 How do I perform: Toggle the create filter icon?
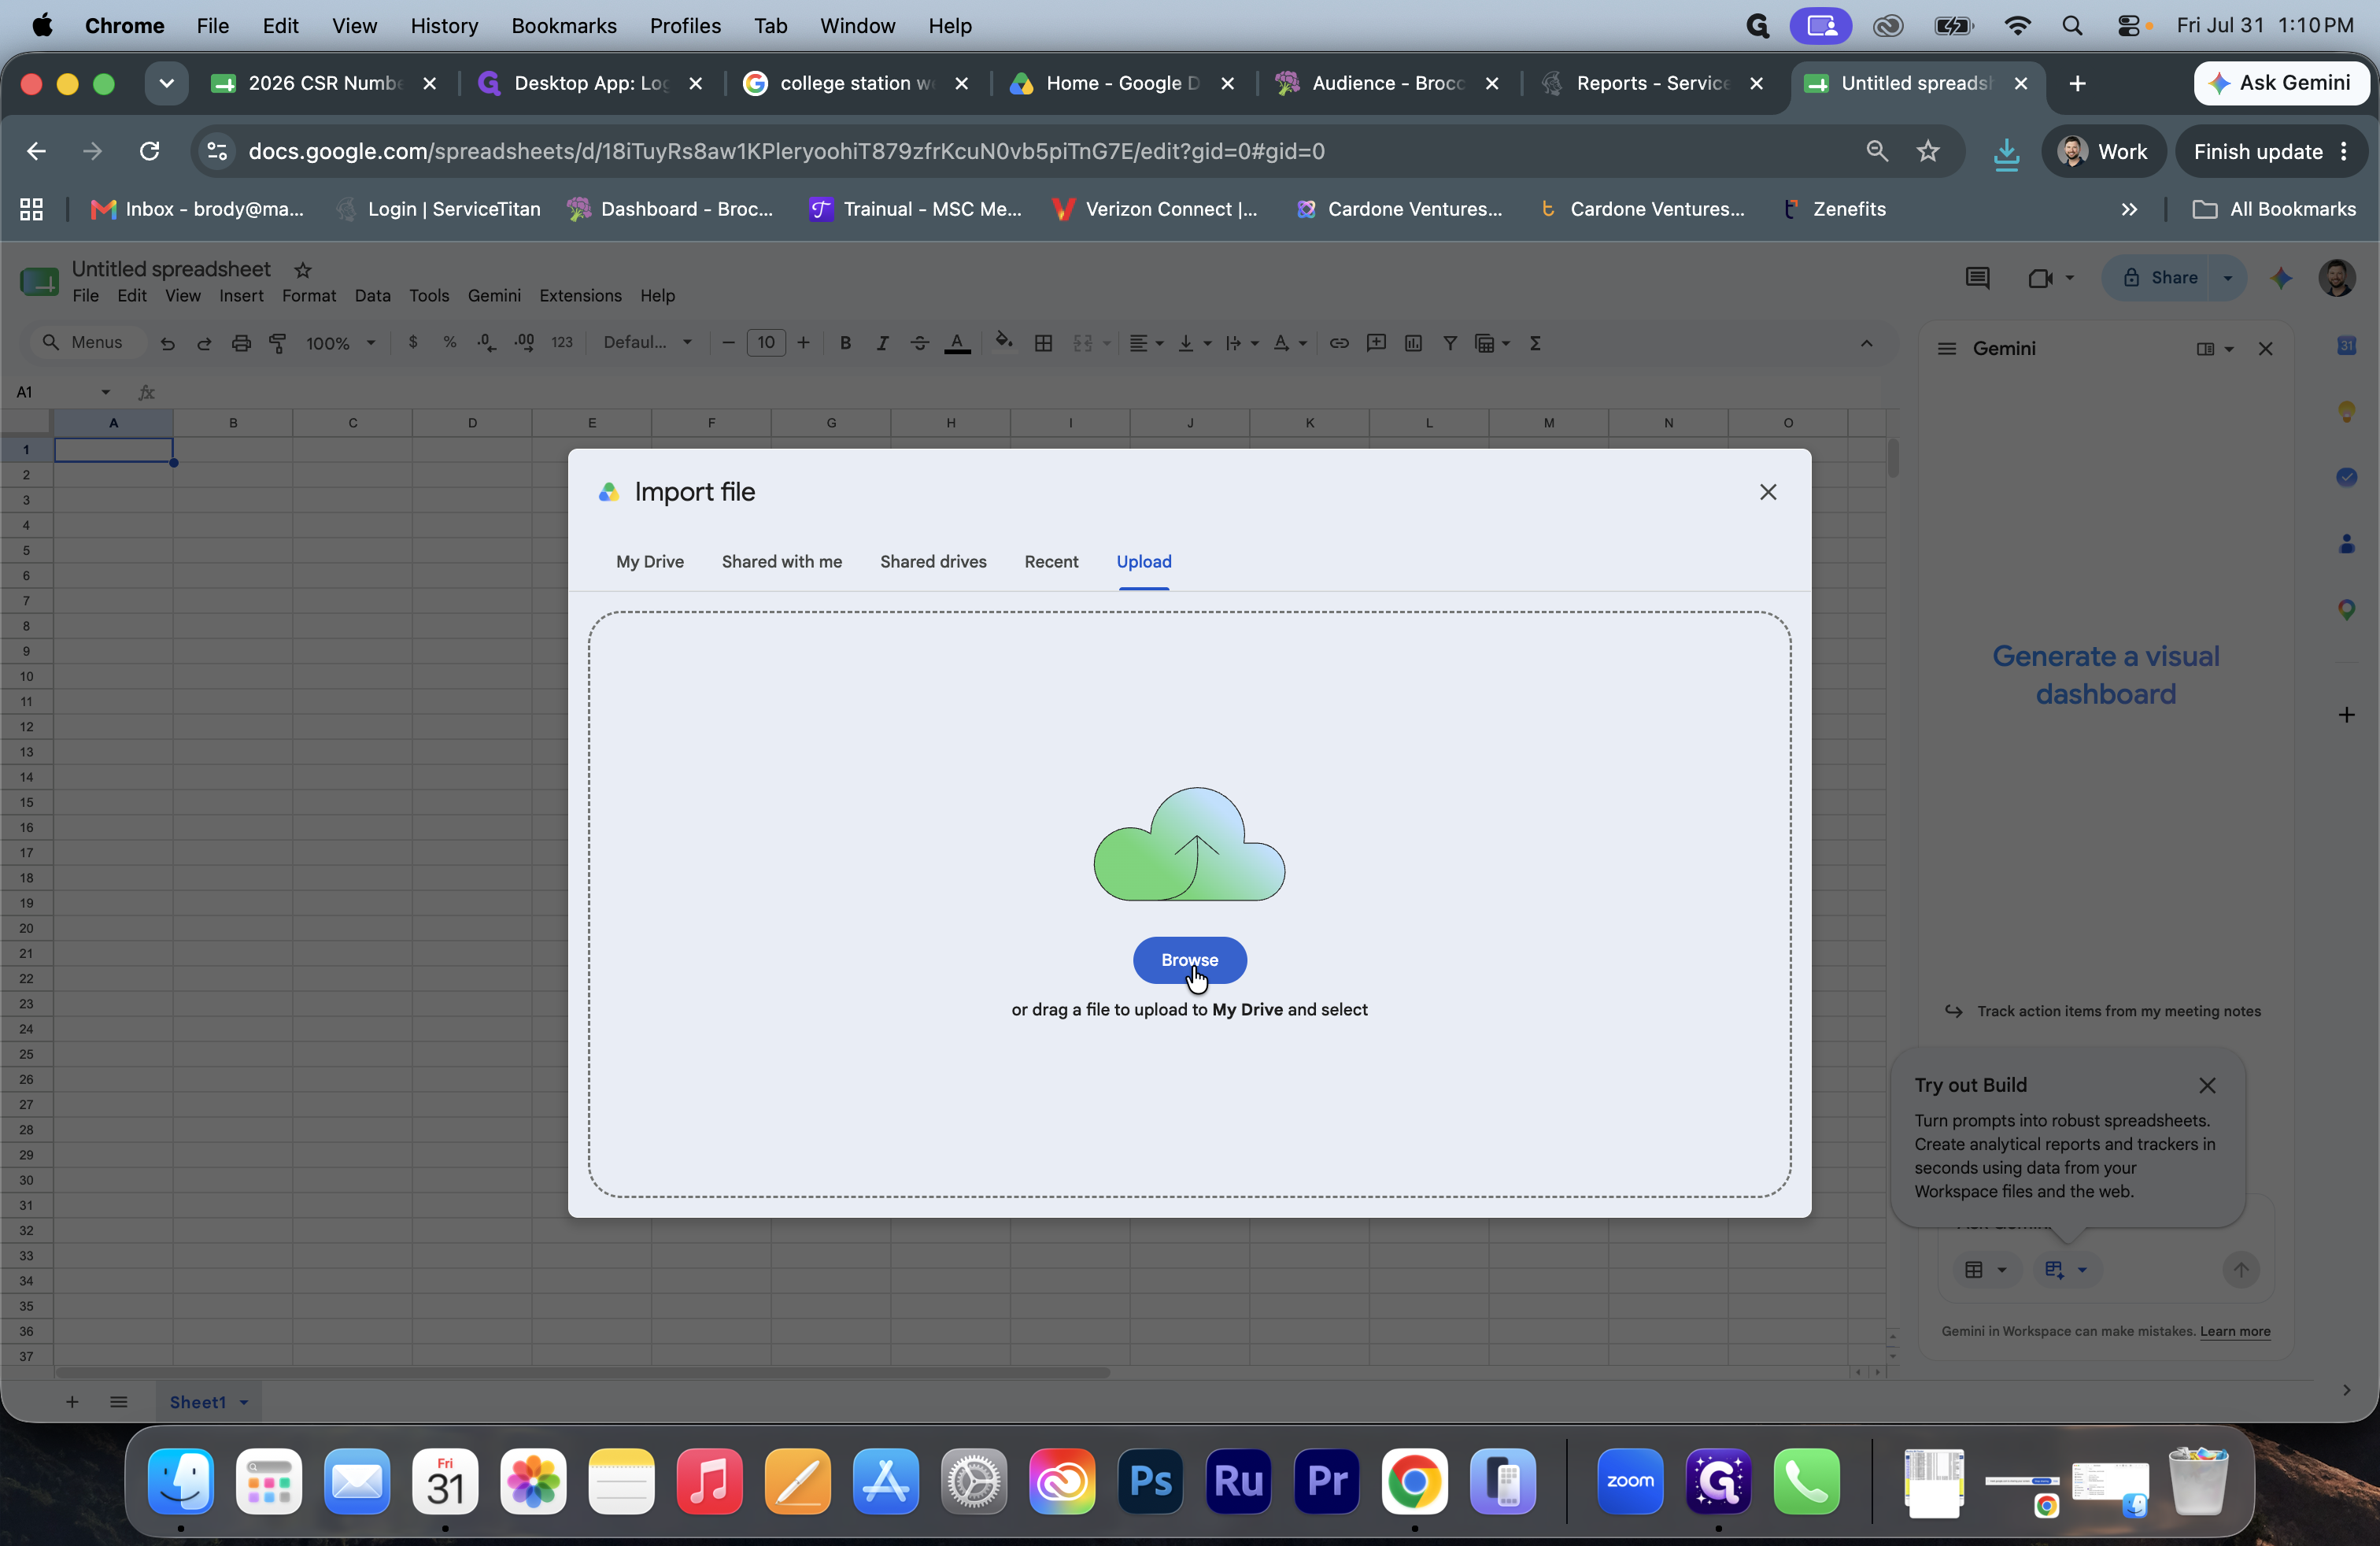click(1450, 343)
